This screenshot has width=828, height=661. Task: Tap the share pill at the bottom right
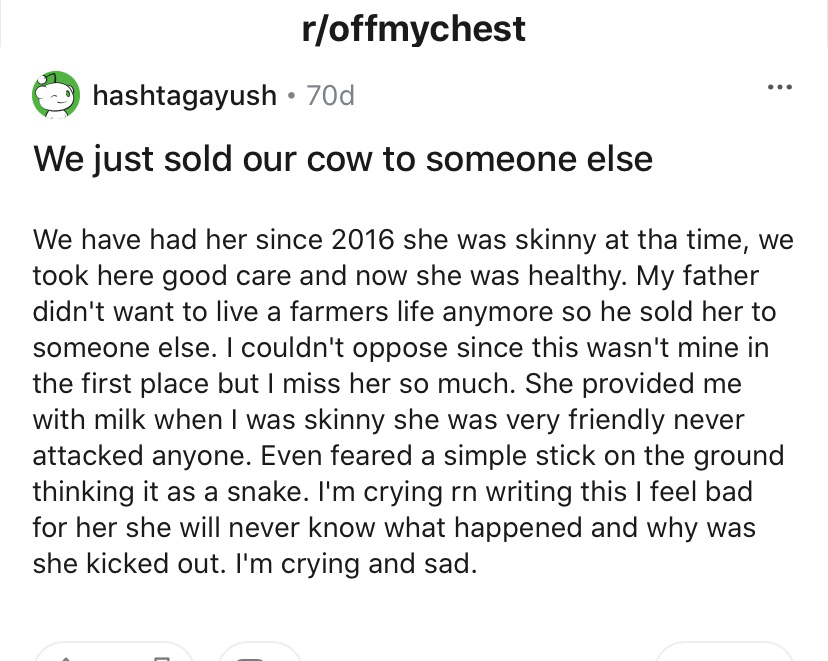coord(725,654)
